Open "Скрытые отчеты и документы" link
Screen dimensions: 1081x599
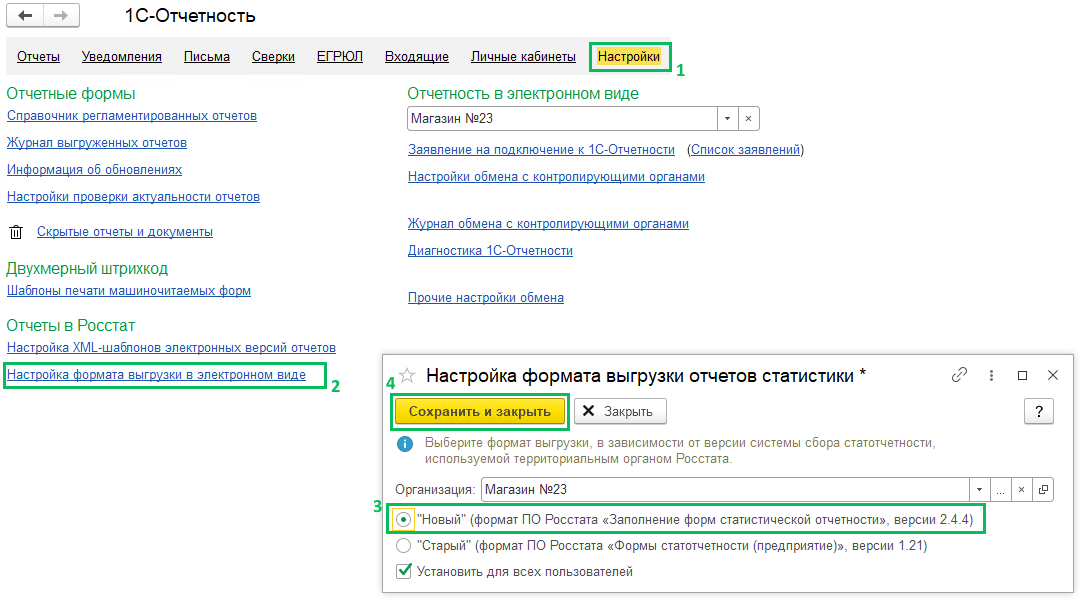pos(125,232)
